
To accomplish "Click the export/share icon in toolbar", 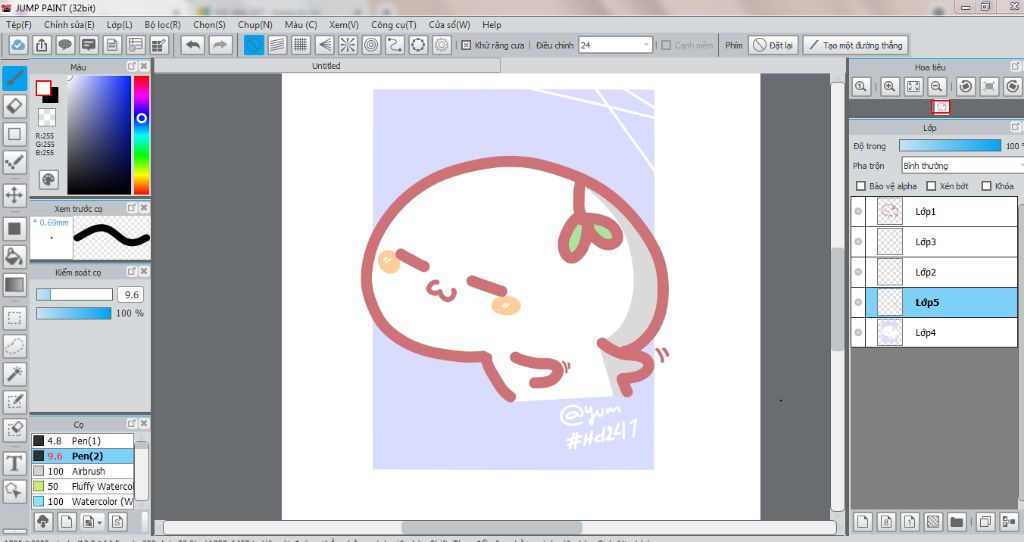I will click(42, 45).
